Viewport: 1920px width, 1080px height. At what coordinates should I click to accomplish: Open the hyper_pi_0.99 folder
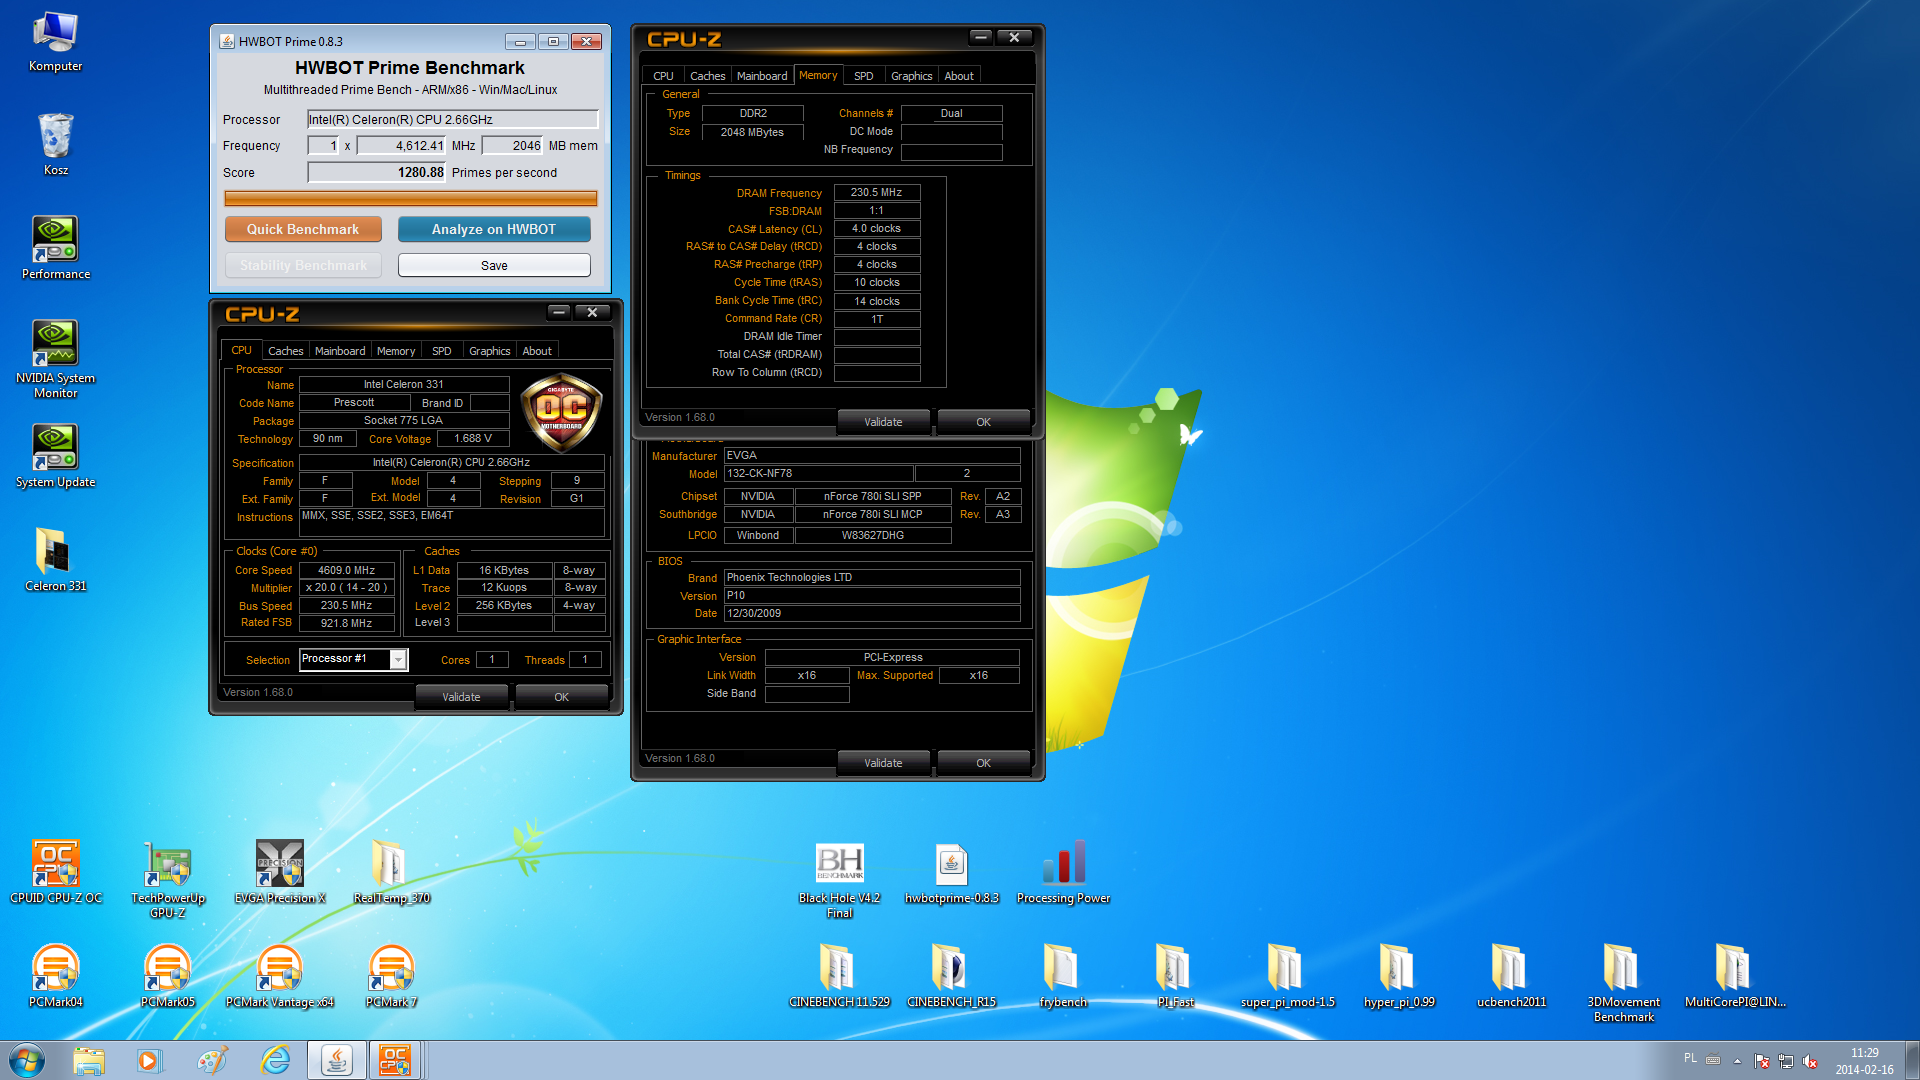click(x=1399, y=976)
